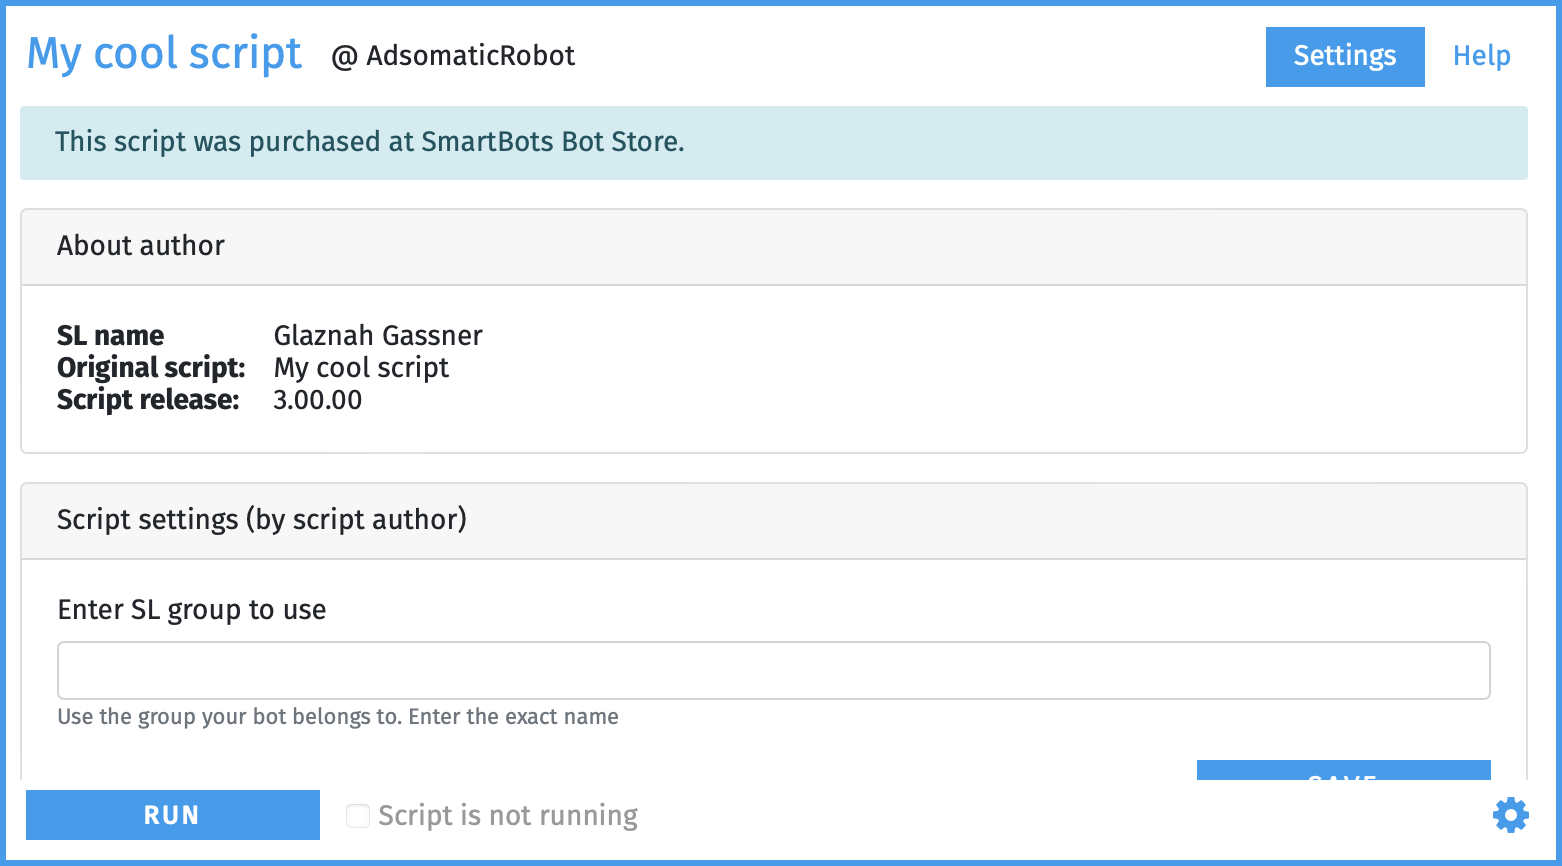Click the 'Enter SL group to use' input
The image size is (1562, 866).
[x=774, y=670]
